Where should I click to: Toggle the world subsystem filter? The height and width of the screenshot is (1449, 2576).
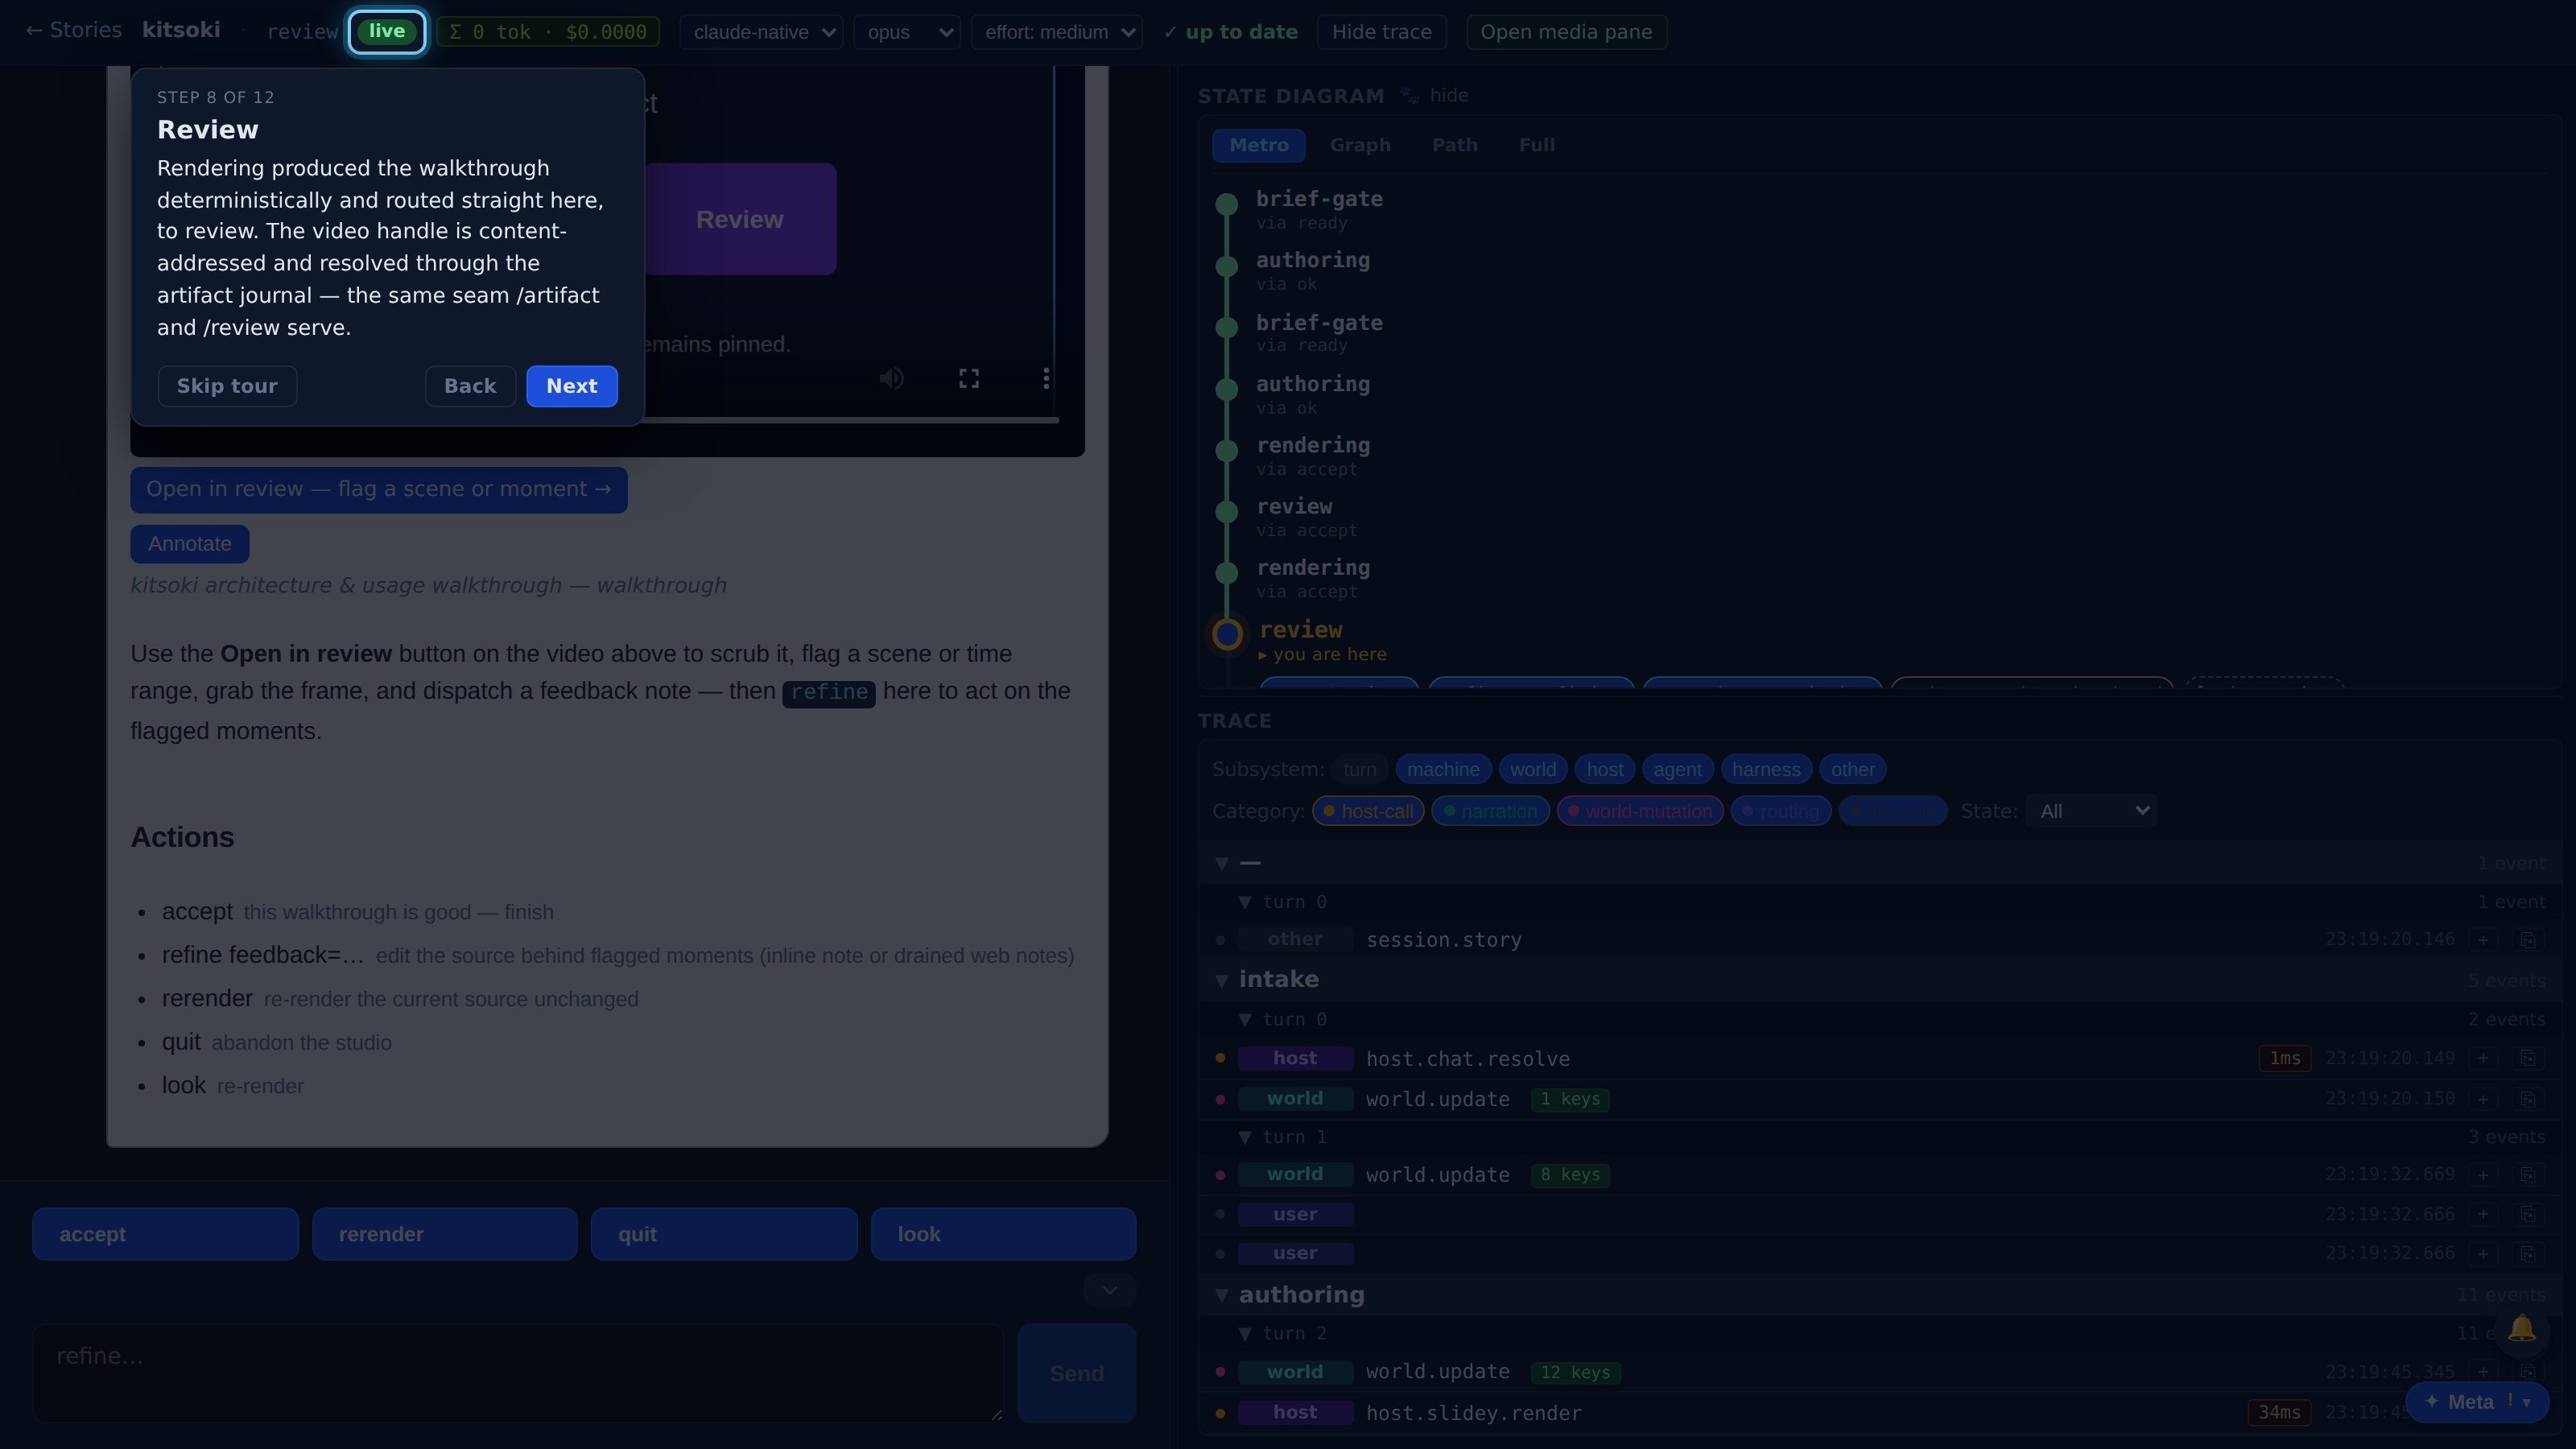tap(1532, 769)
